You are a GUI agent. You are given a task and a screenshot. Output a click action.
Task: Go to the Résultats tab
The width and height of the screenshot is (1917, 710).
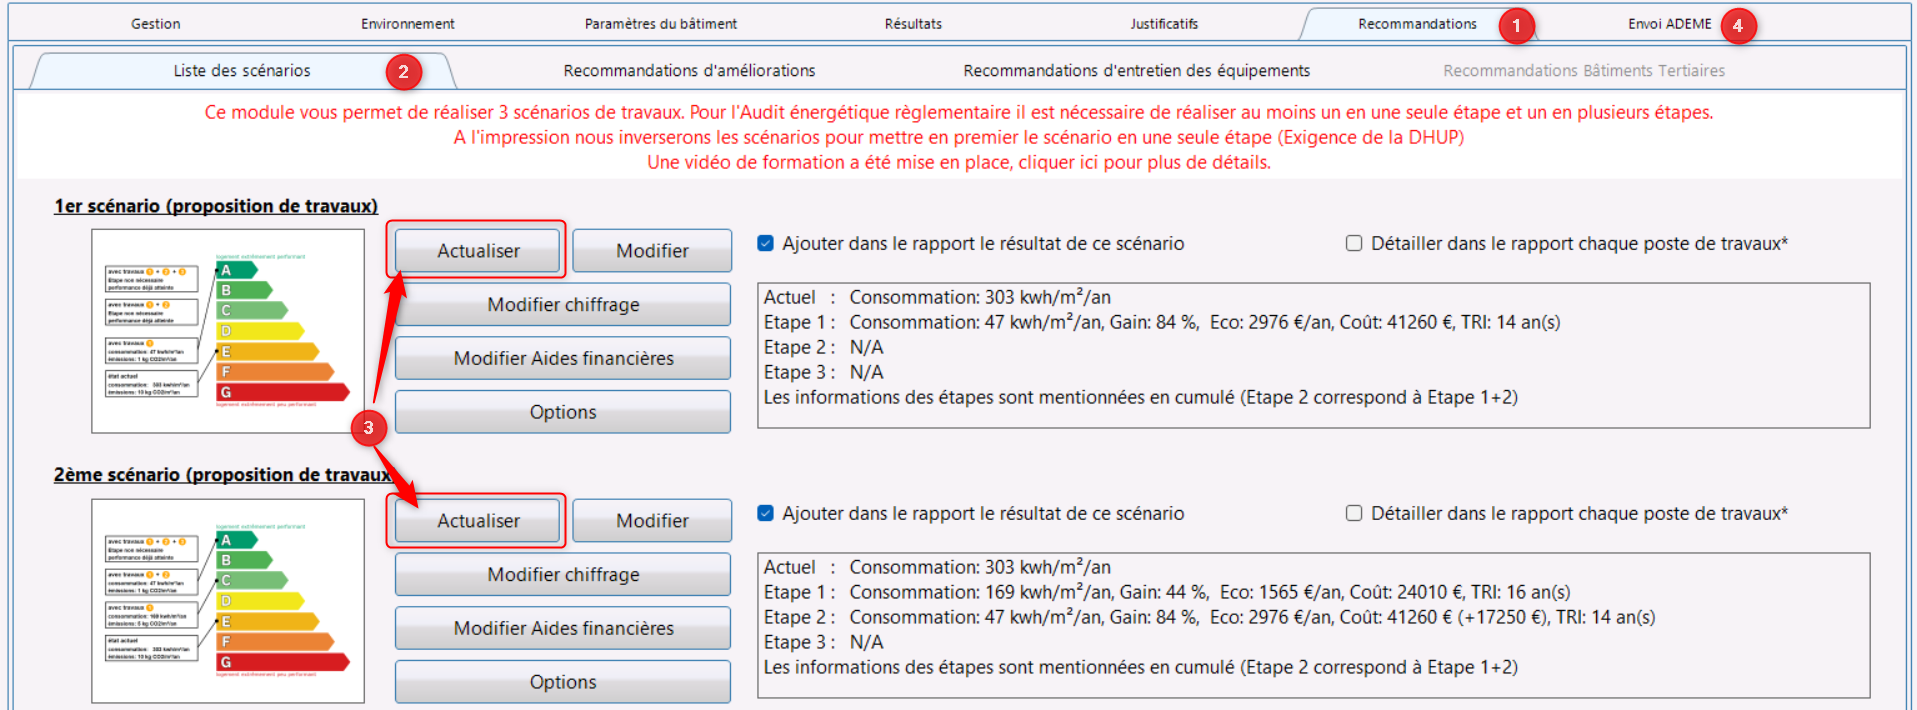coord(912,24)
